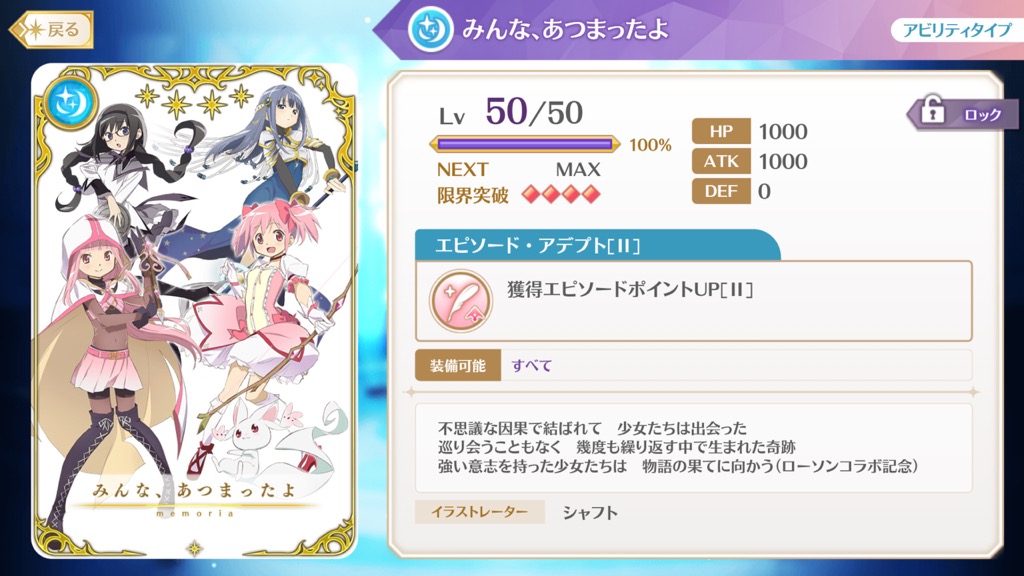Click the DEF stat label
The image size is (1024, 576).
[721, 191]
